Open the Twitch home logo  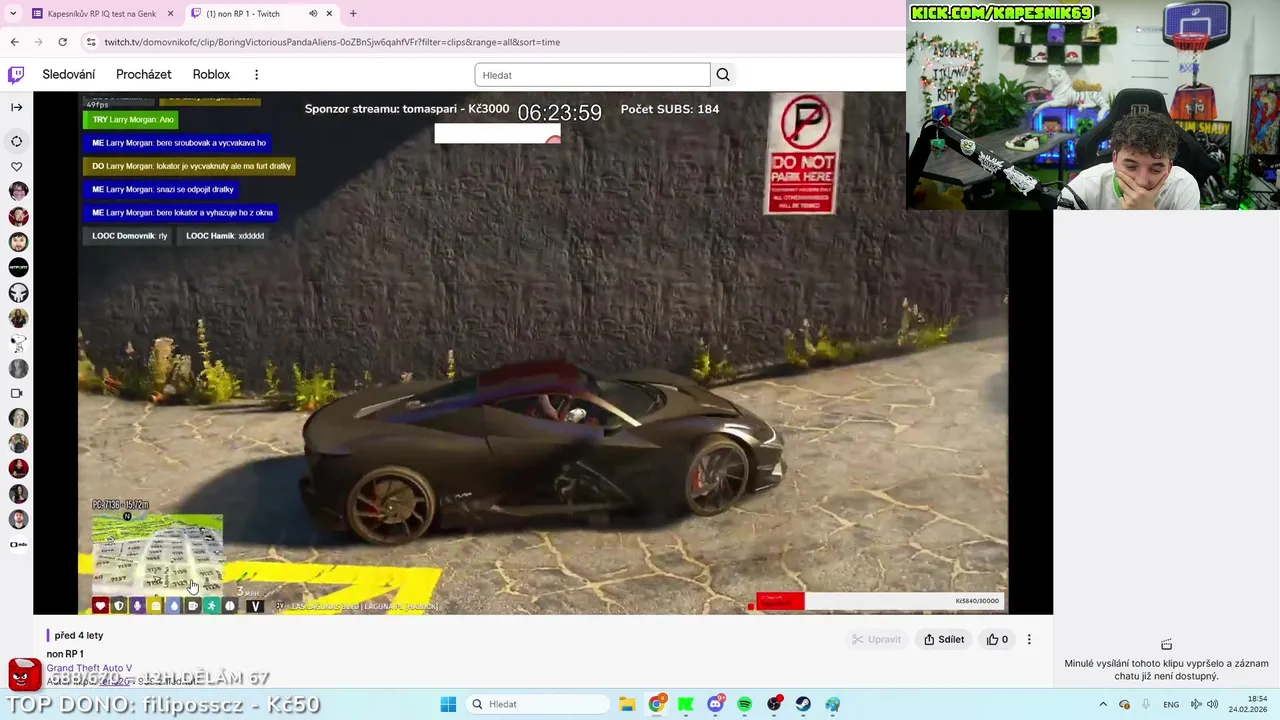tap(16, 75)
